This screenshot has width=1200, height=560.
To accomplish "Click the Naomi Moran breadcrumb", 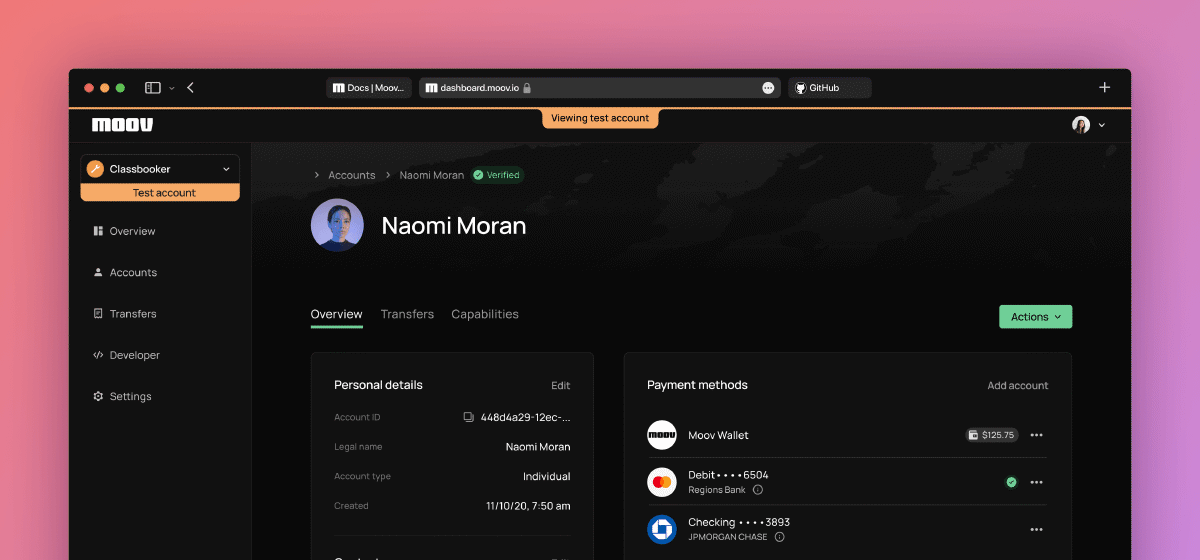I will [432, 175].
